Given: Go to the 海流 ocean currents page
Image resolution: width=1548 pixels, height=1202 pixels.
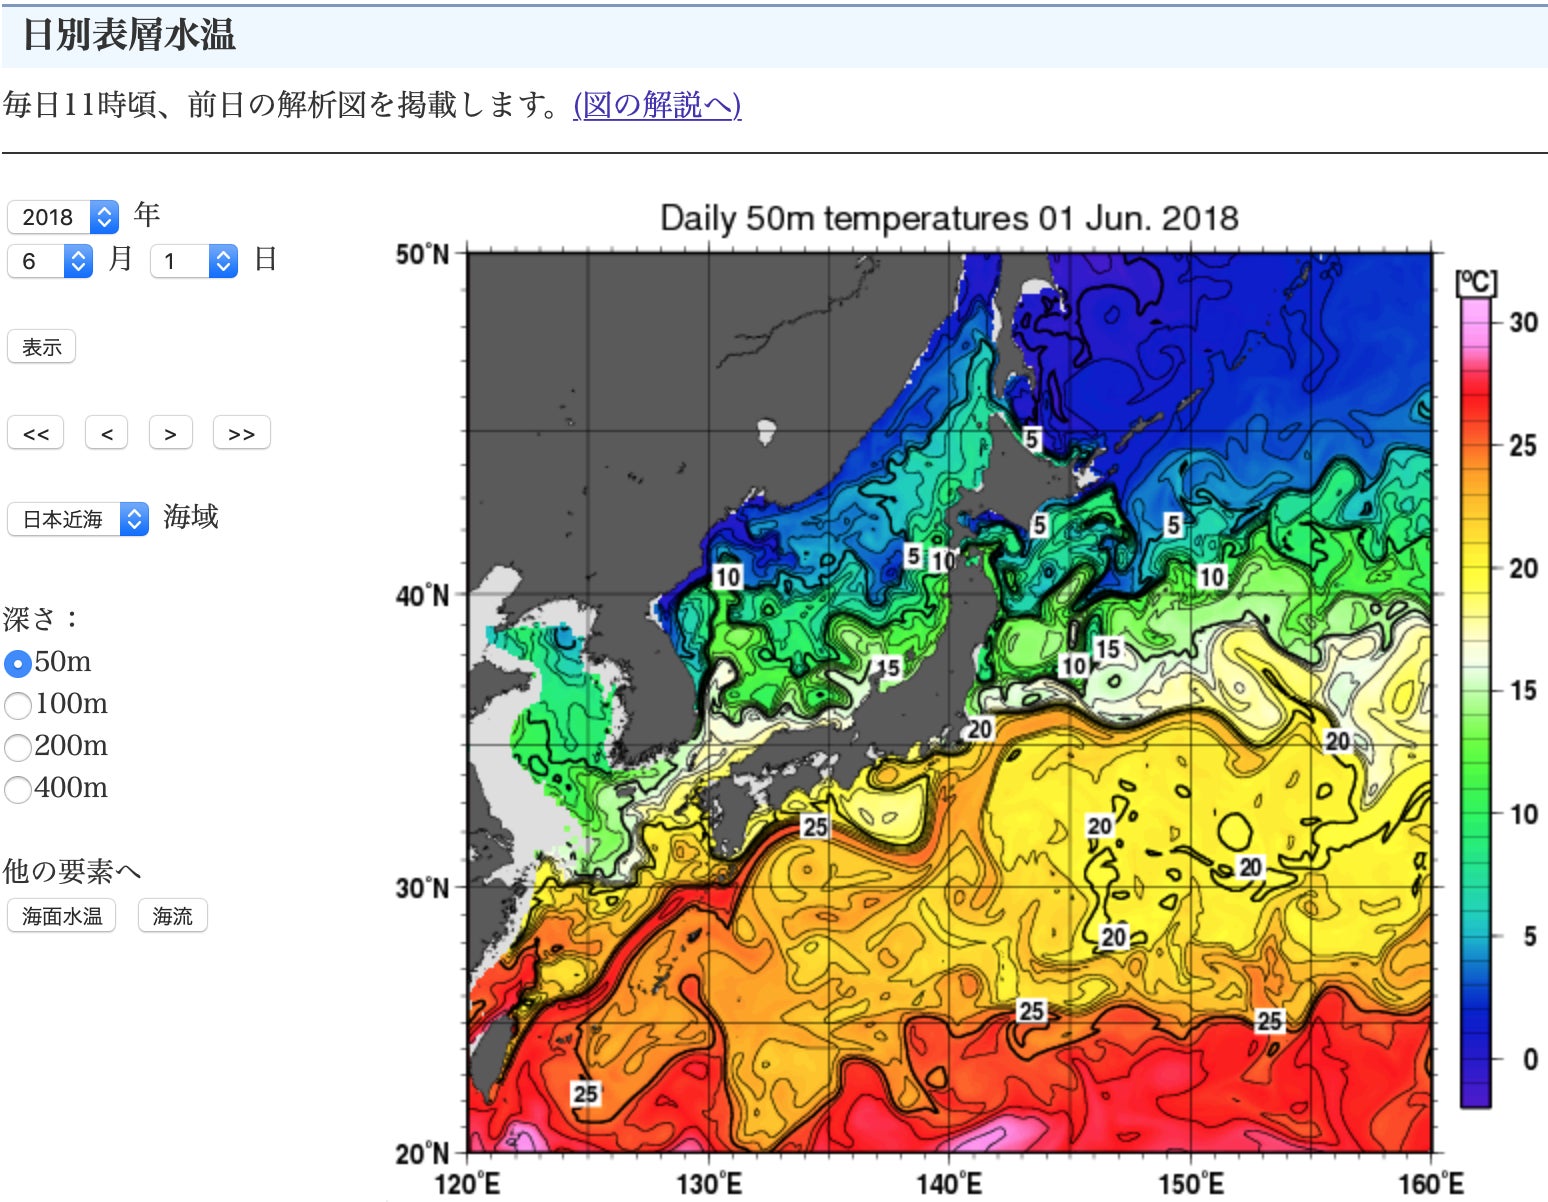Looking at the screenshot, I should (172, 916).
